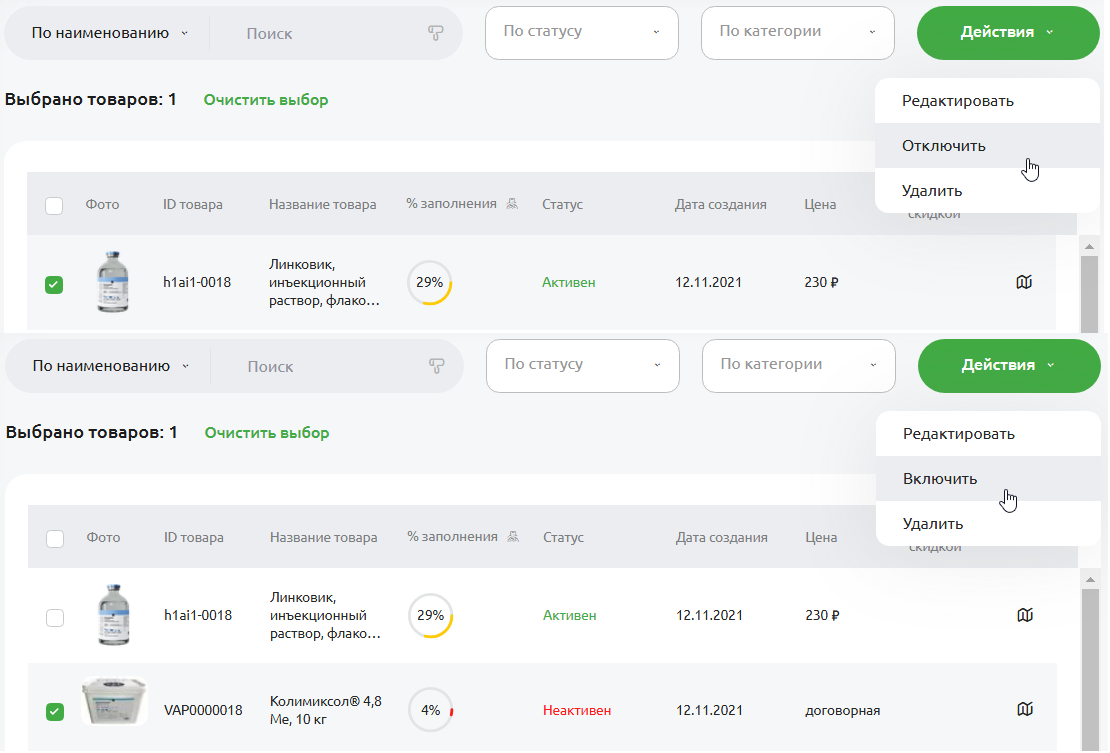Choose Включить in the actions menu
Image resolution: width=1110 pixels, height=753 pixels.
pos(988,479)
